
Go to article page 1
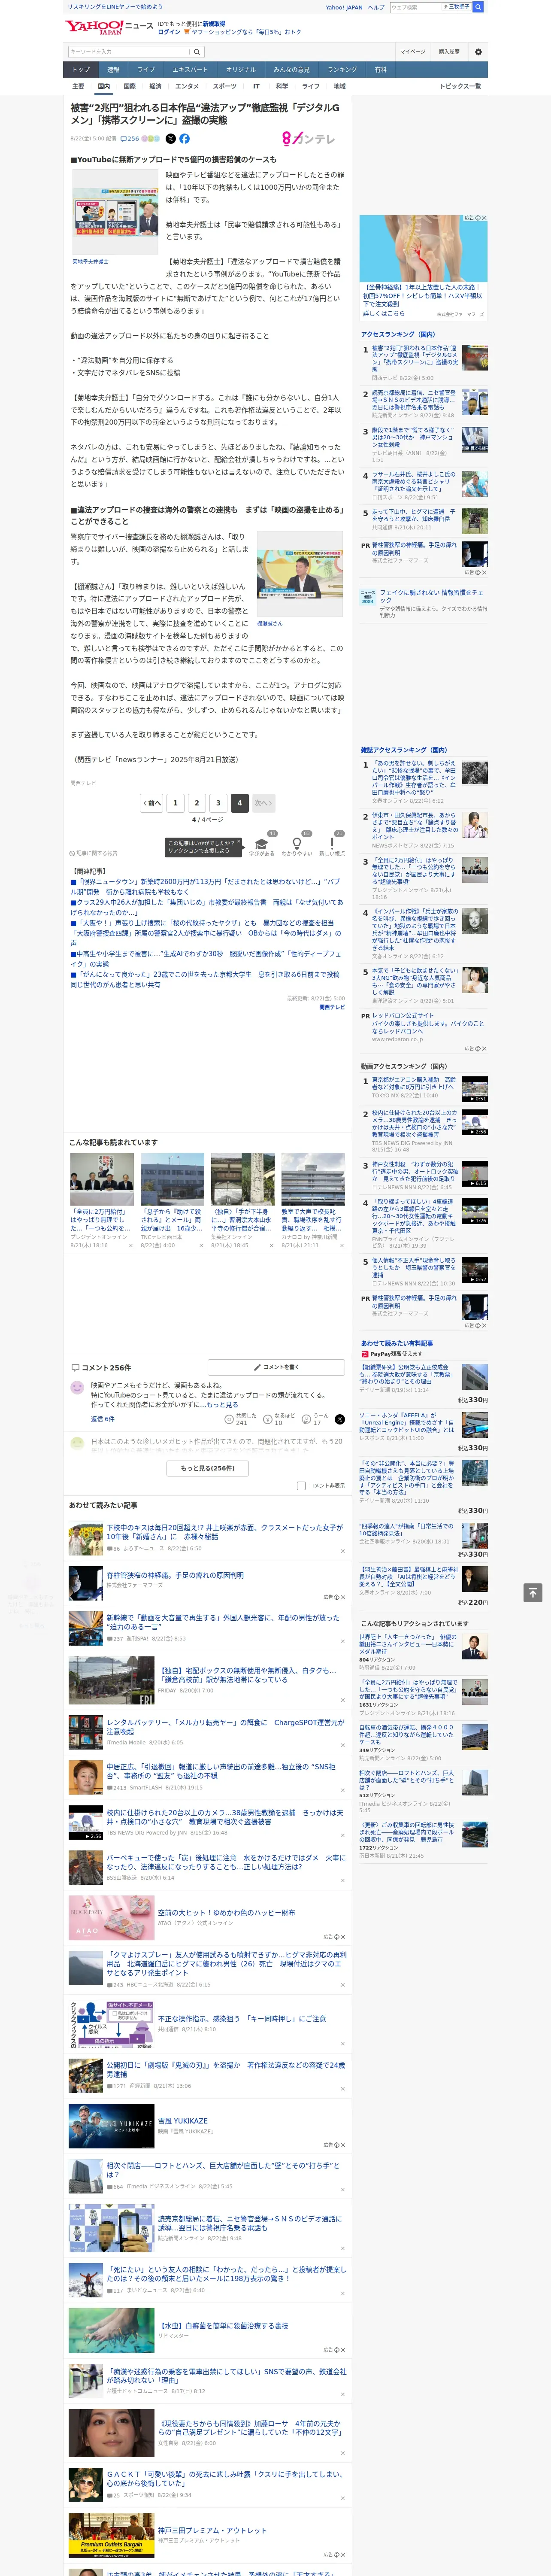(x=175, y=802)
